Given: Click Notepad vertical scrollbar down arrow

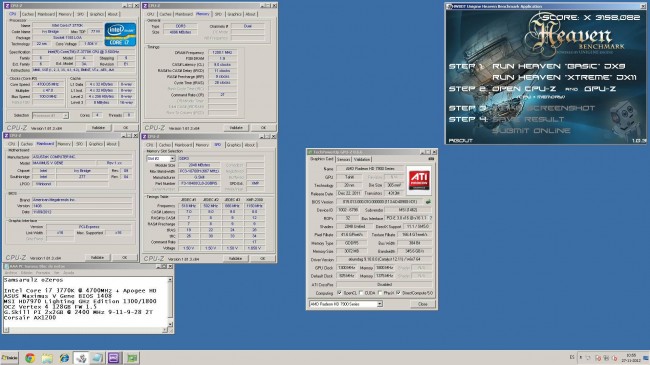Looking at the screenshot, I should click(170, 324).
